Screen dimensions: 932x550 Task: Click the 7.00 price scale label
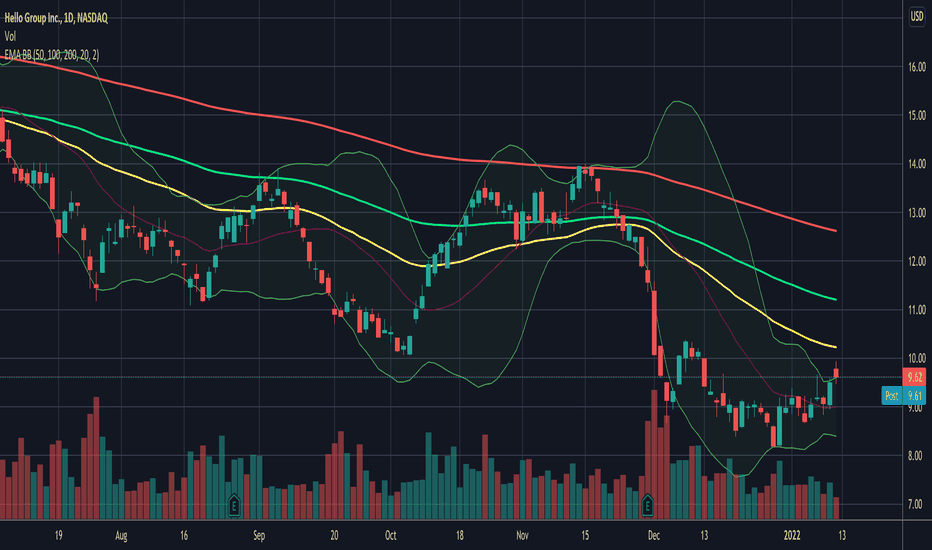click(916, 504)
